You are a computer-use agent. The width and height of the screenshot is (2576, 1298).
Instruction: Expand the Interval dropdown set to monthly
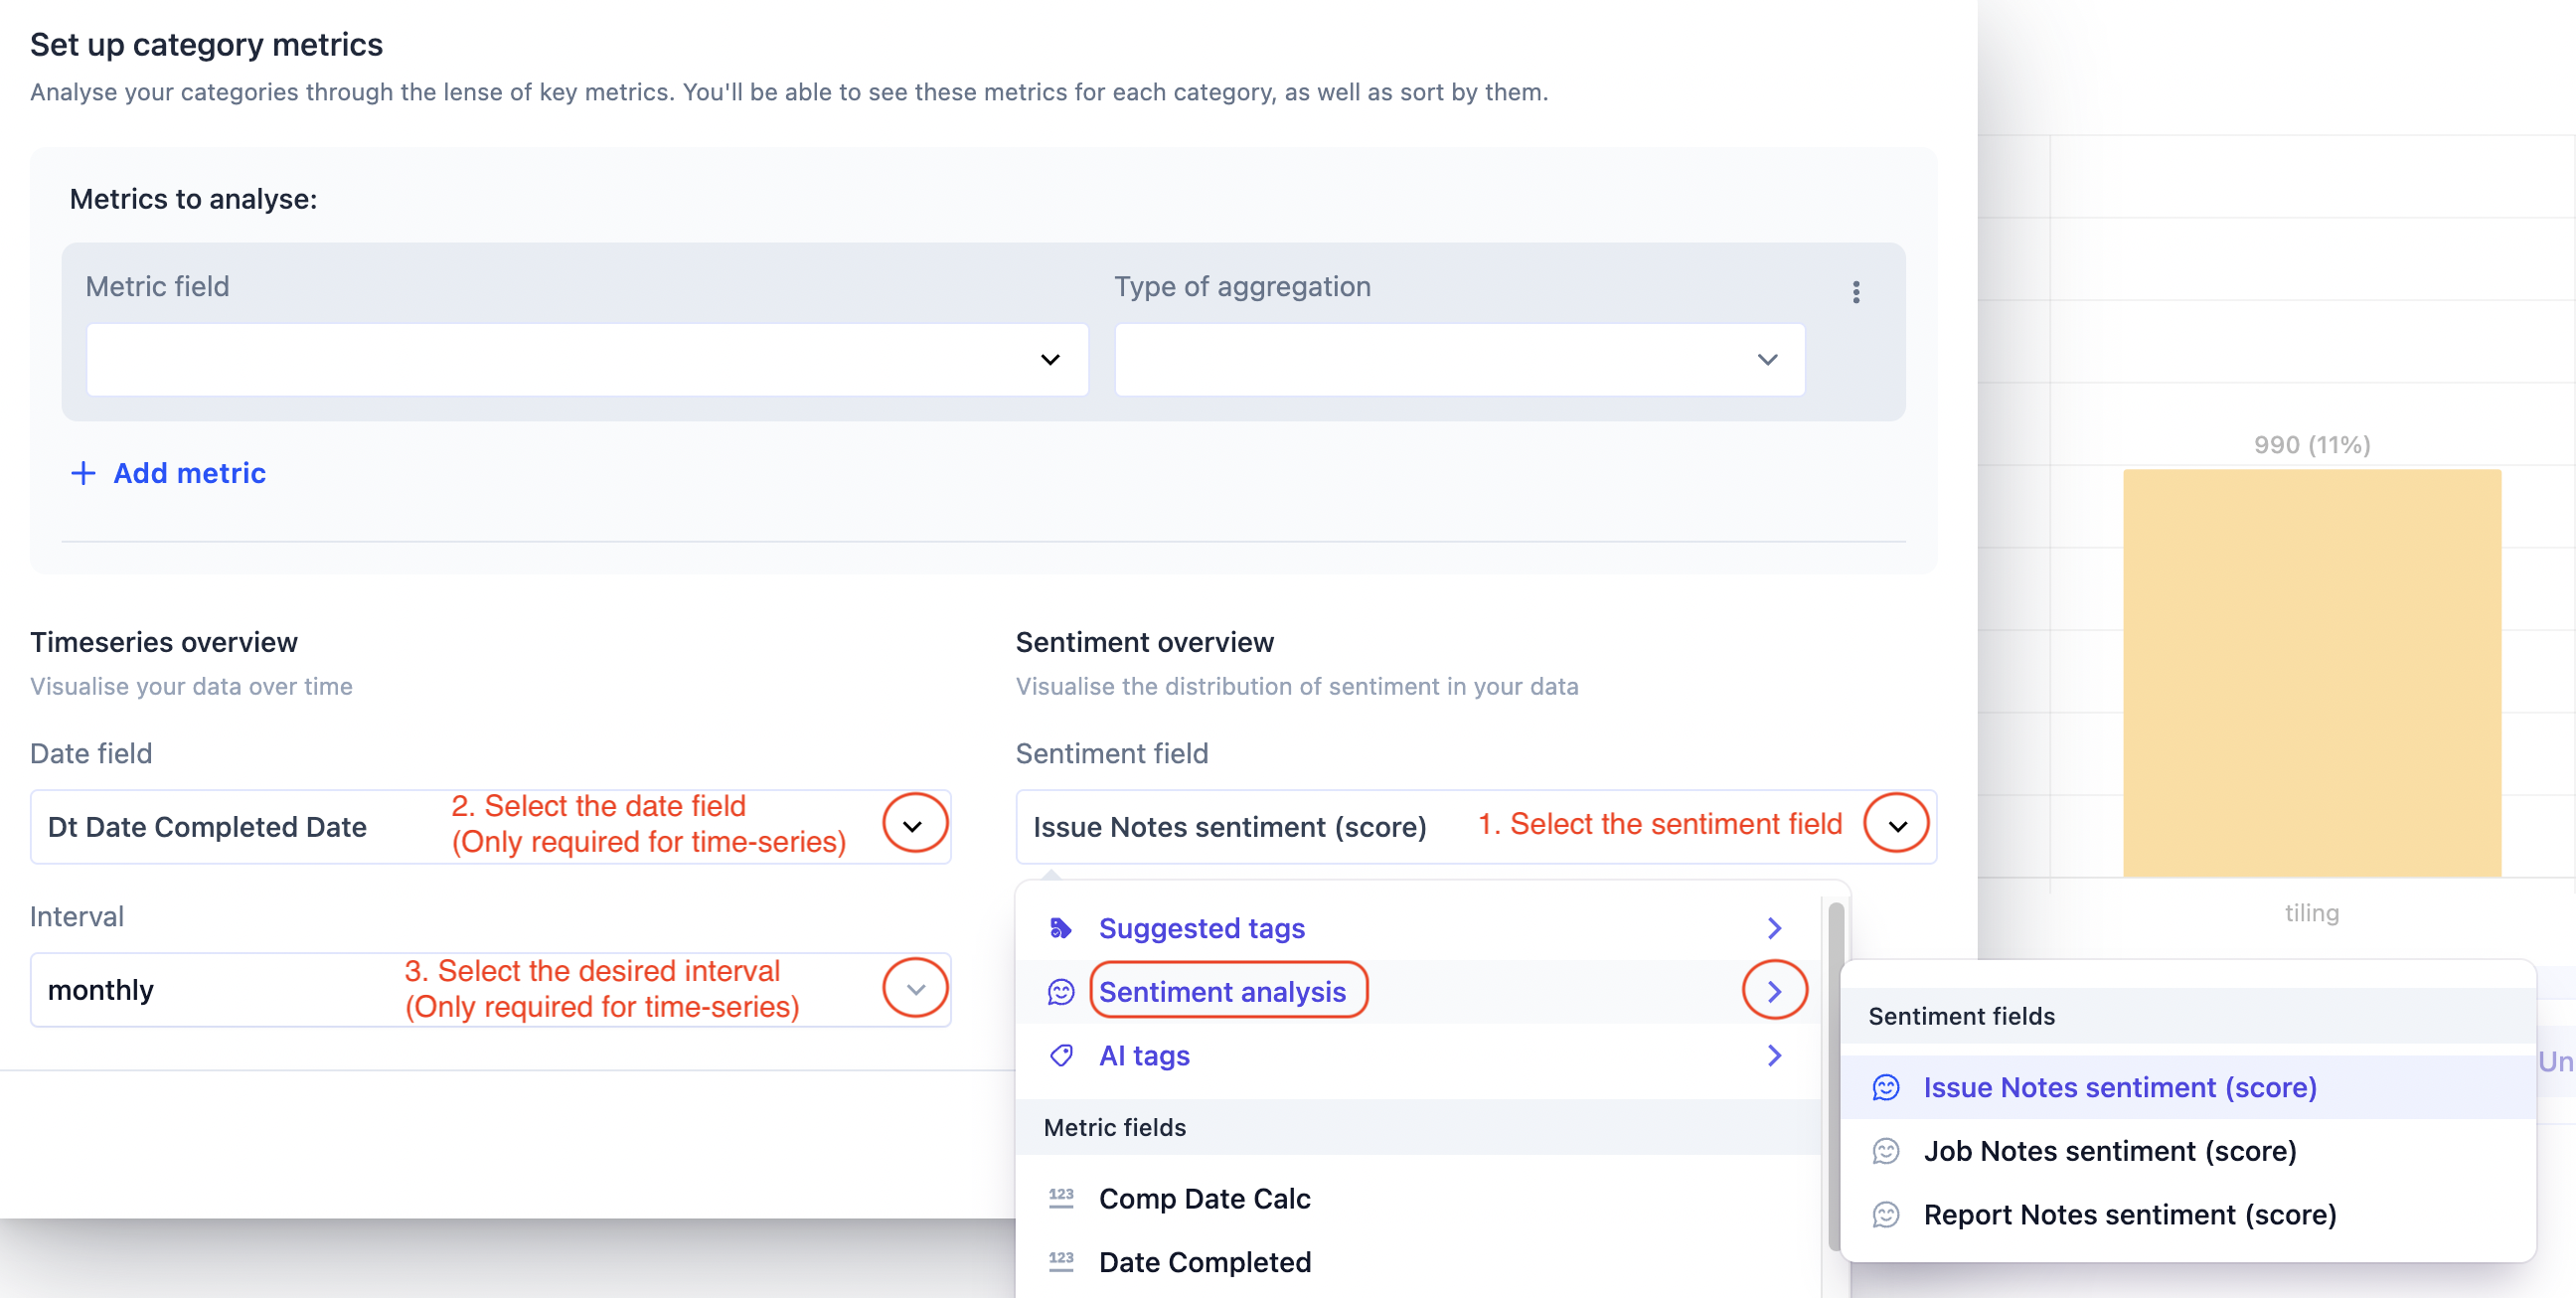pyautogui.click(x=914, y=990)
